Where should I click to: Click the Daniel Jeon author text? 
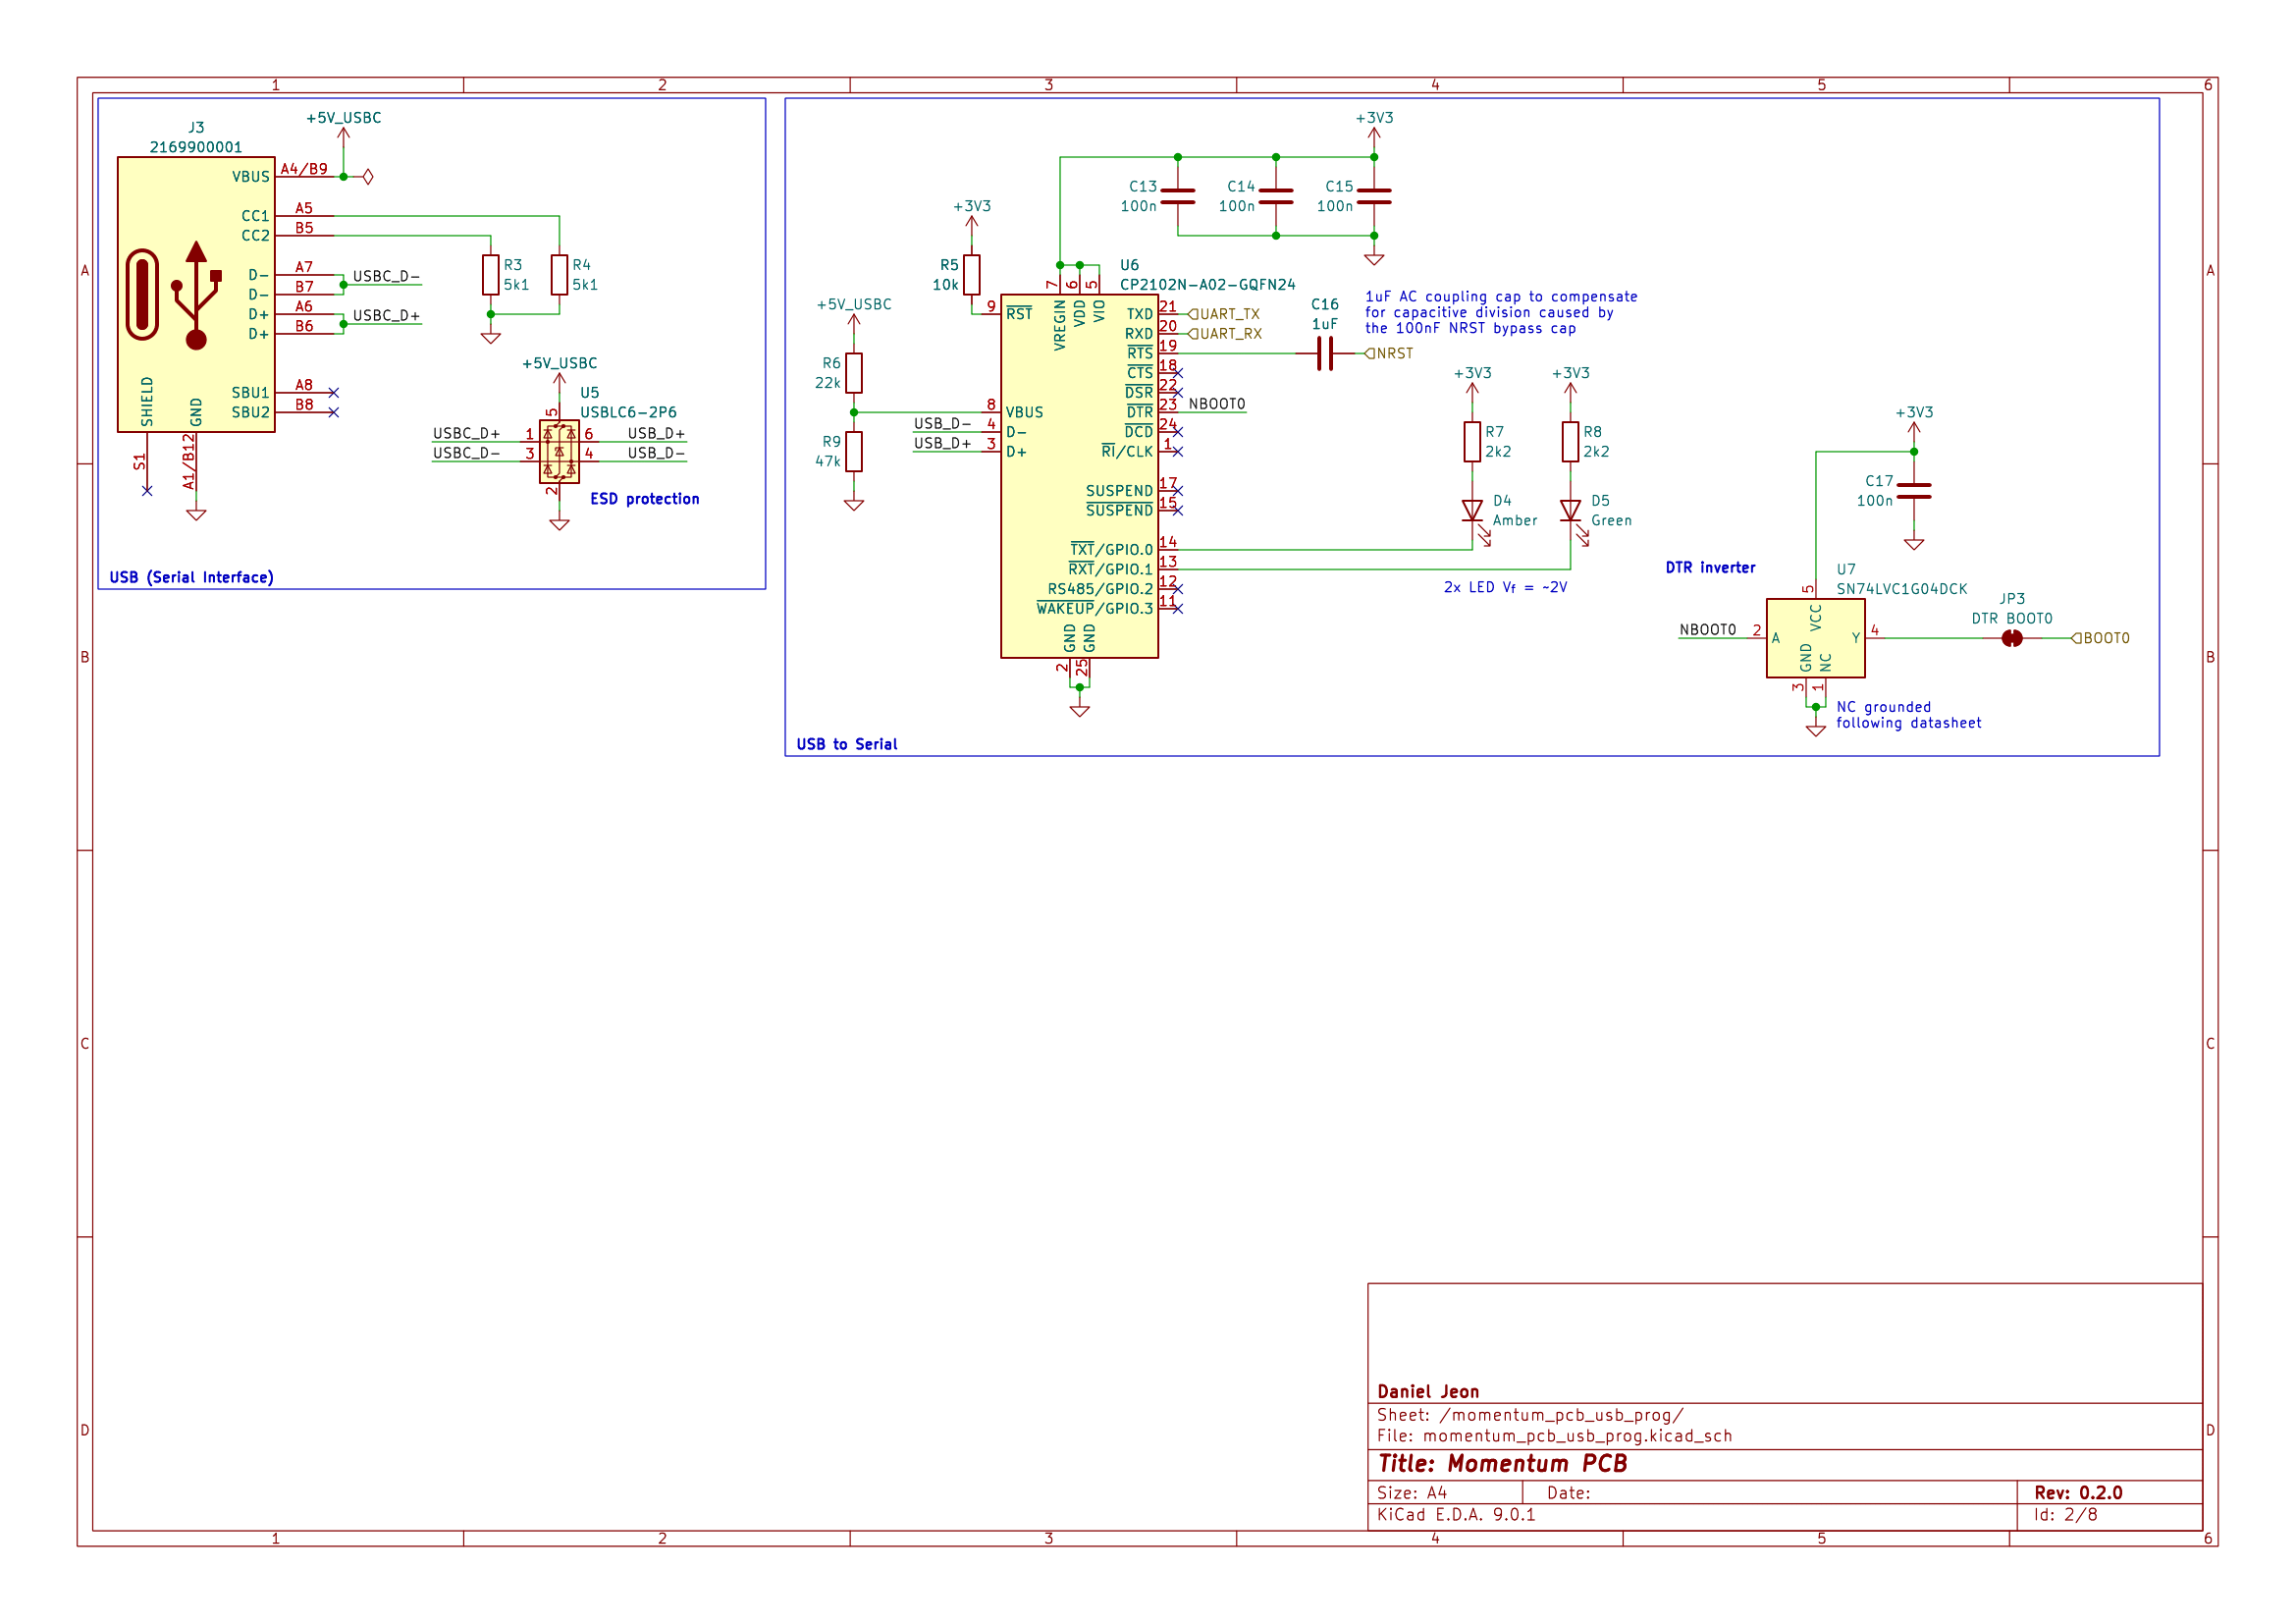1429,1391
